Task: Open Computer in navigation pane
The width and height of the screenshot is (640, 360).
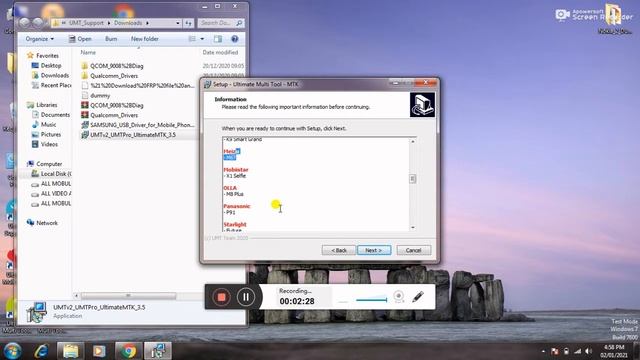Action: pyautogui.click(x=49, y=164)
